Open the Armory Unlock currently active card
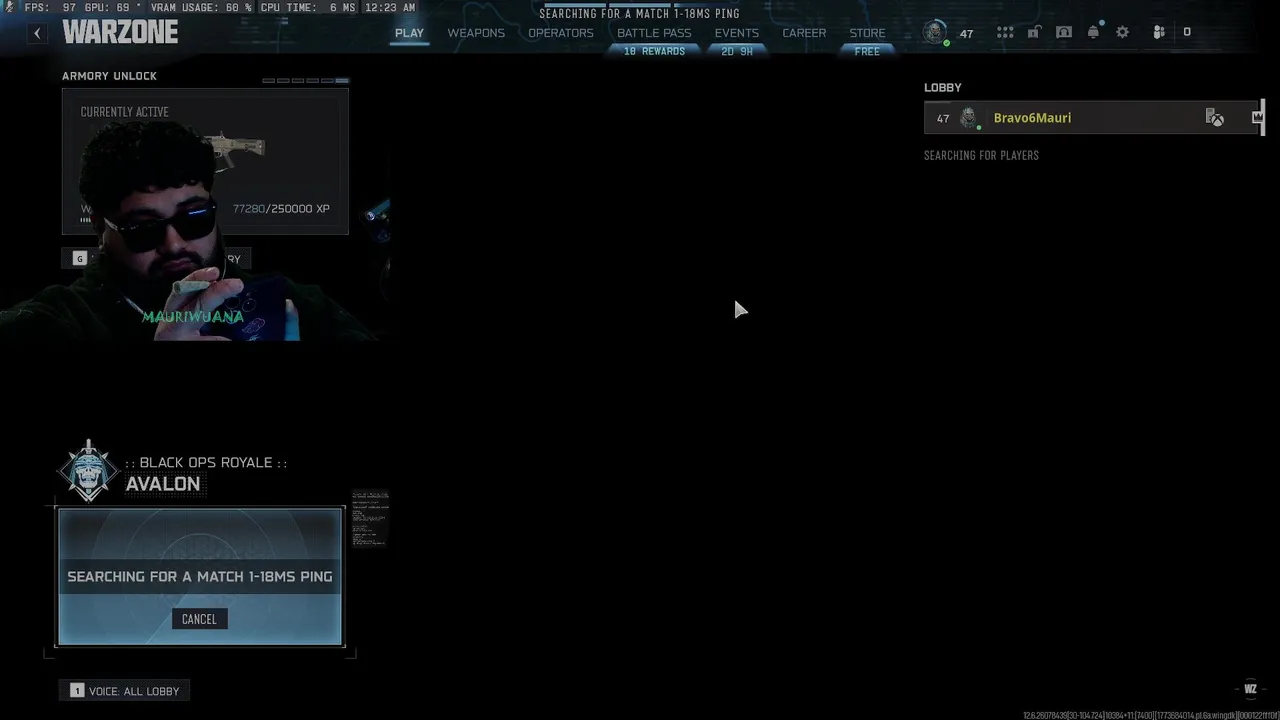 [205, 161]
